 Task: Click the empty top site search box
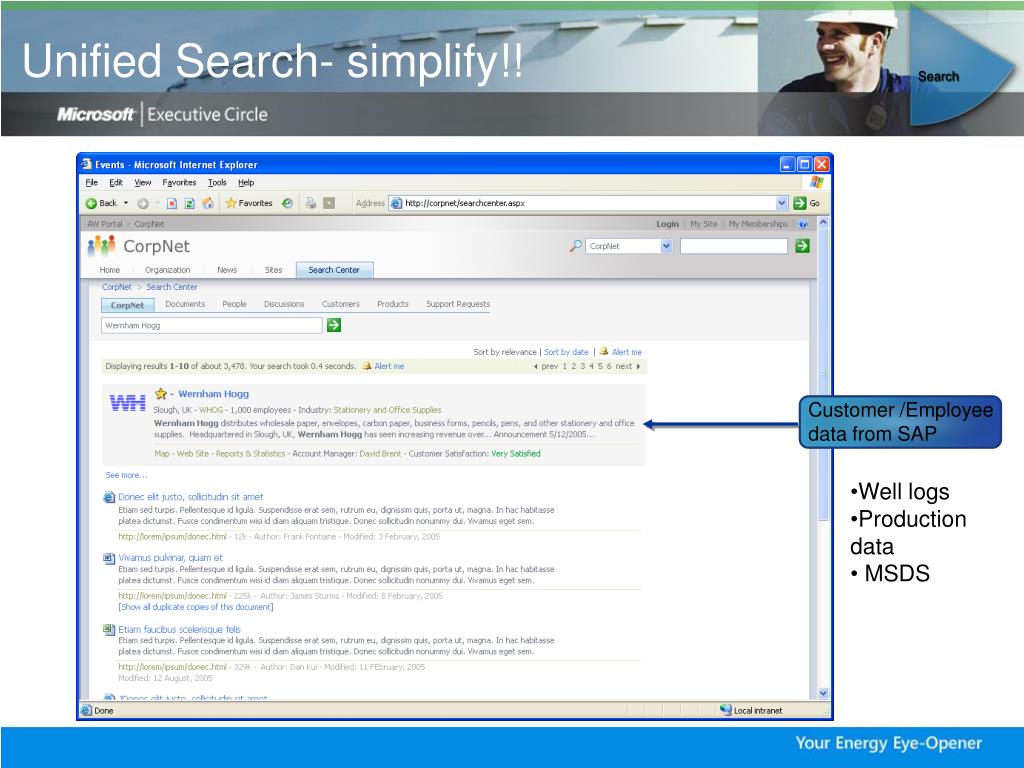click(733, 246)
